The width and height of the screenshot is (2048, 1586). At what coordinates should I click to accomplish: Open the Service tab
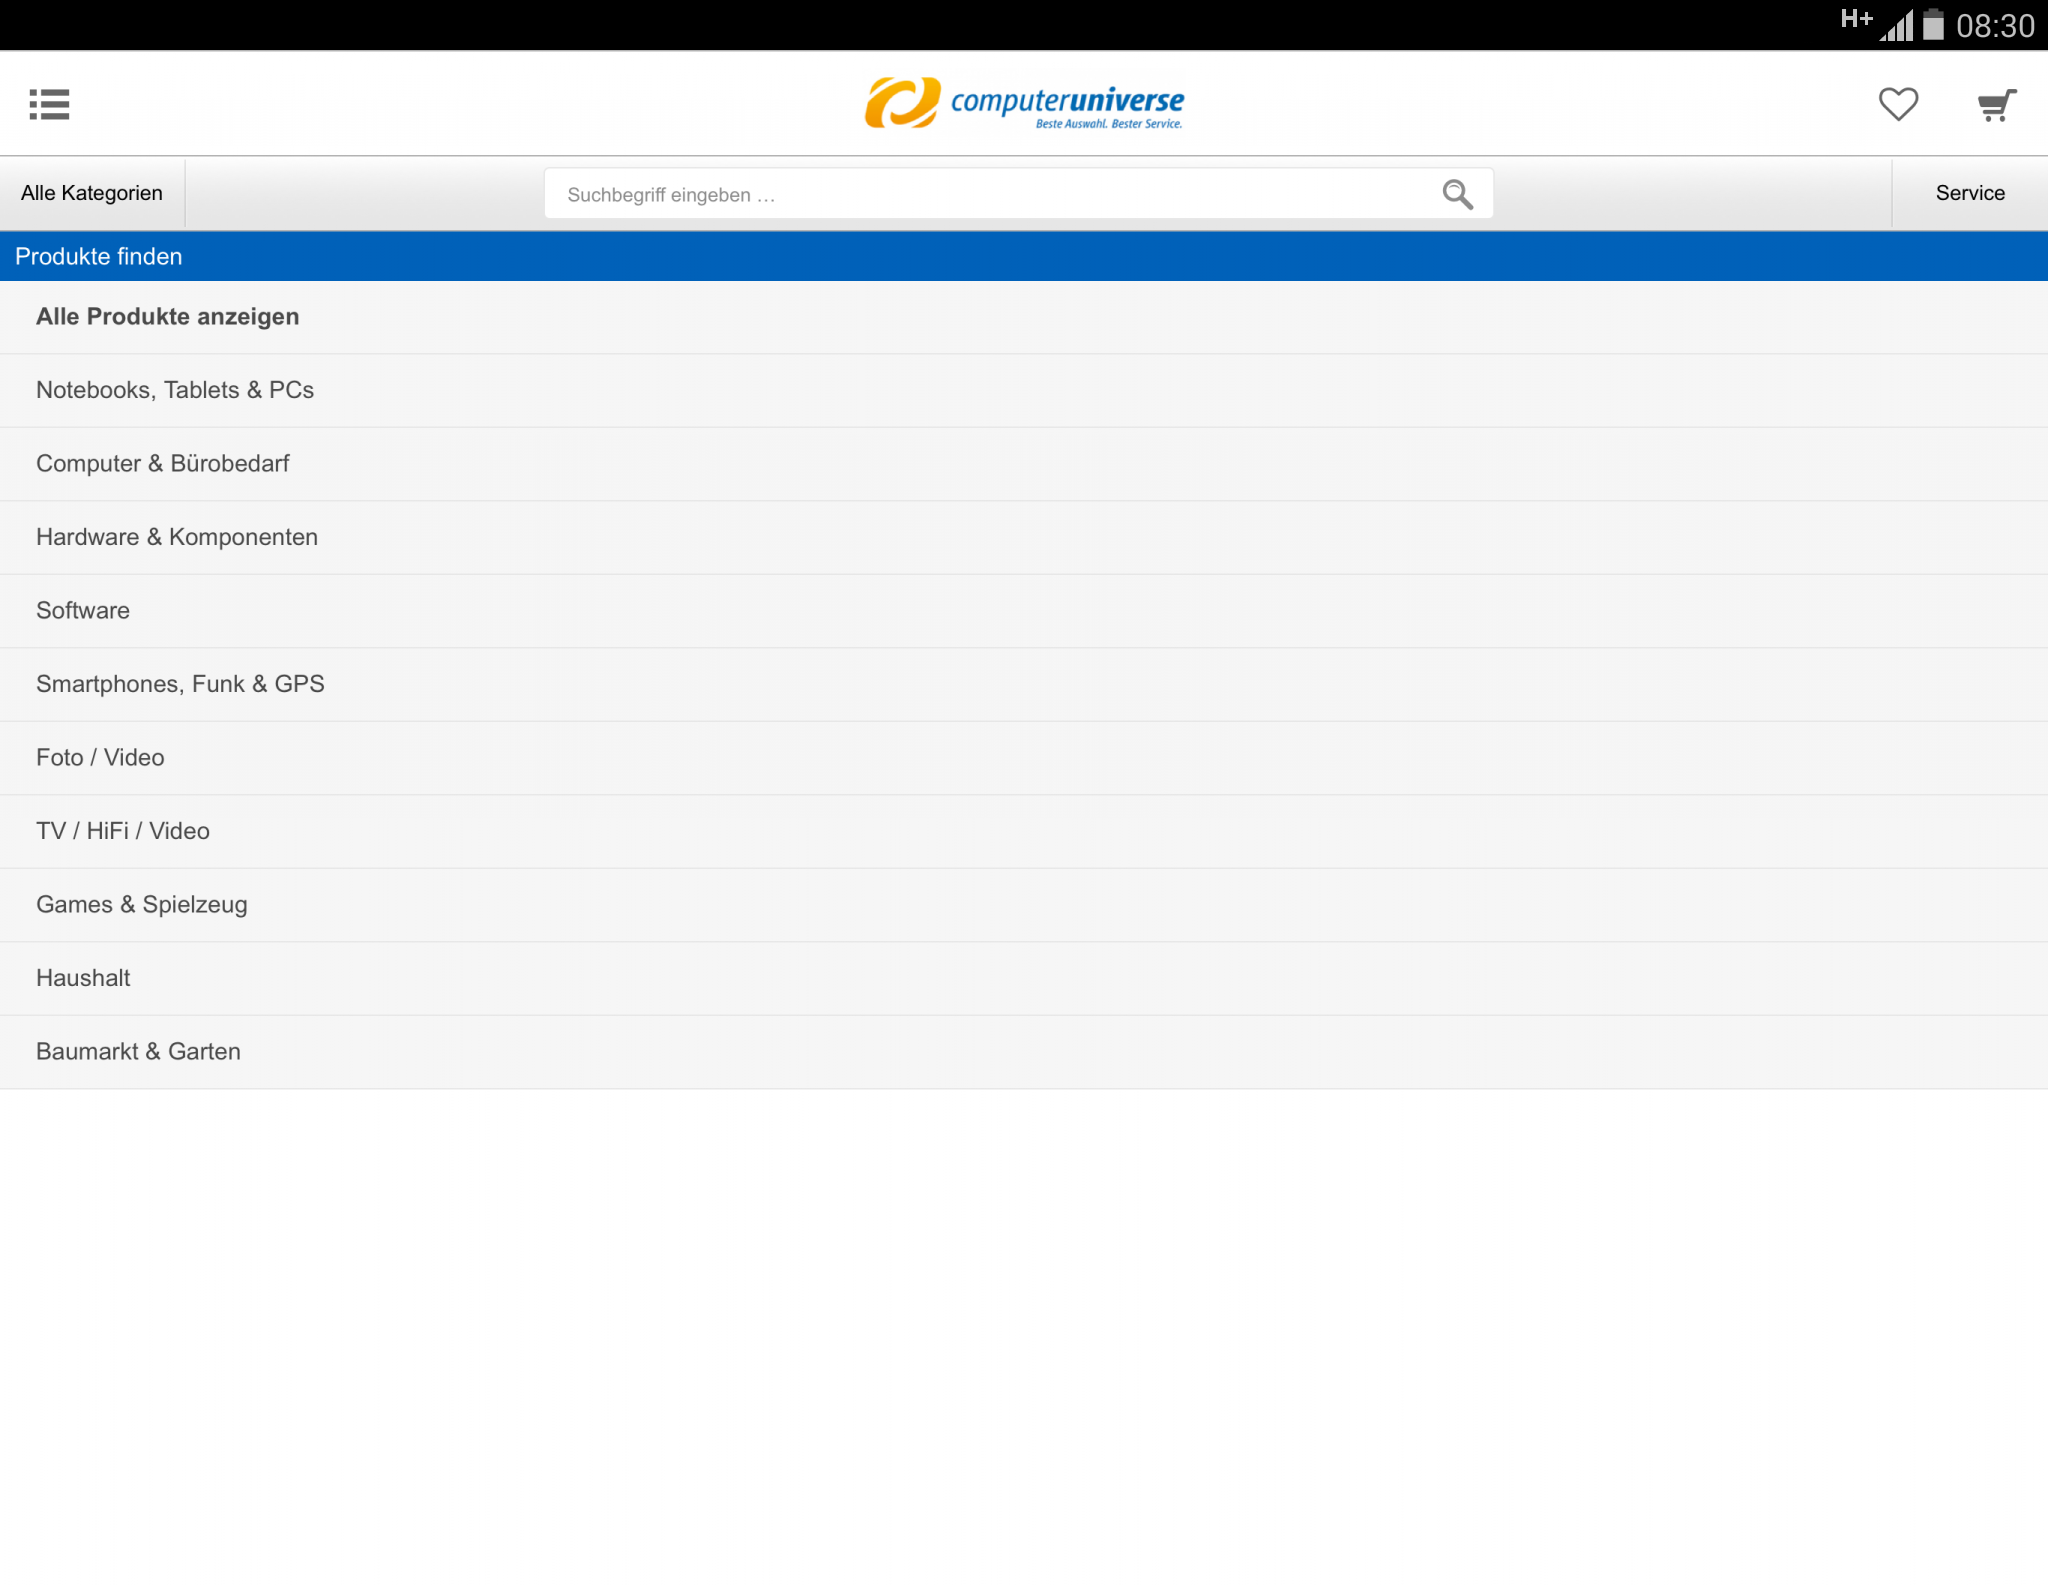pos(1969,193)
